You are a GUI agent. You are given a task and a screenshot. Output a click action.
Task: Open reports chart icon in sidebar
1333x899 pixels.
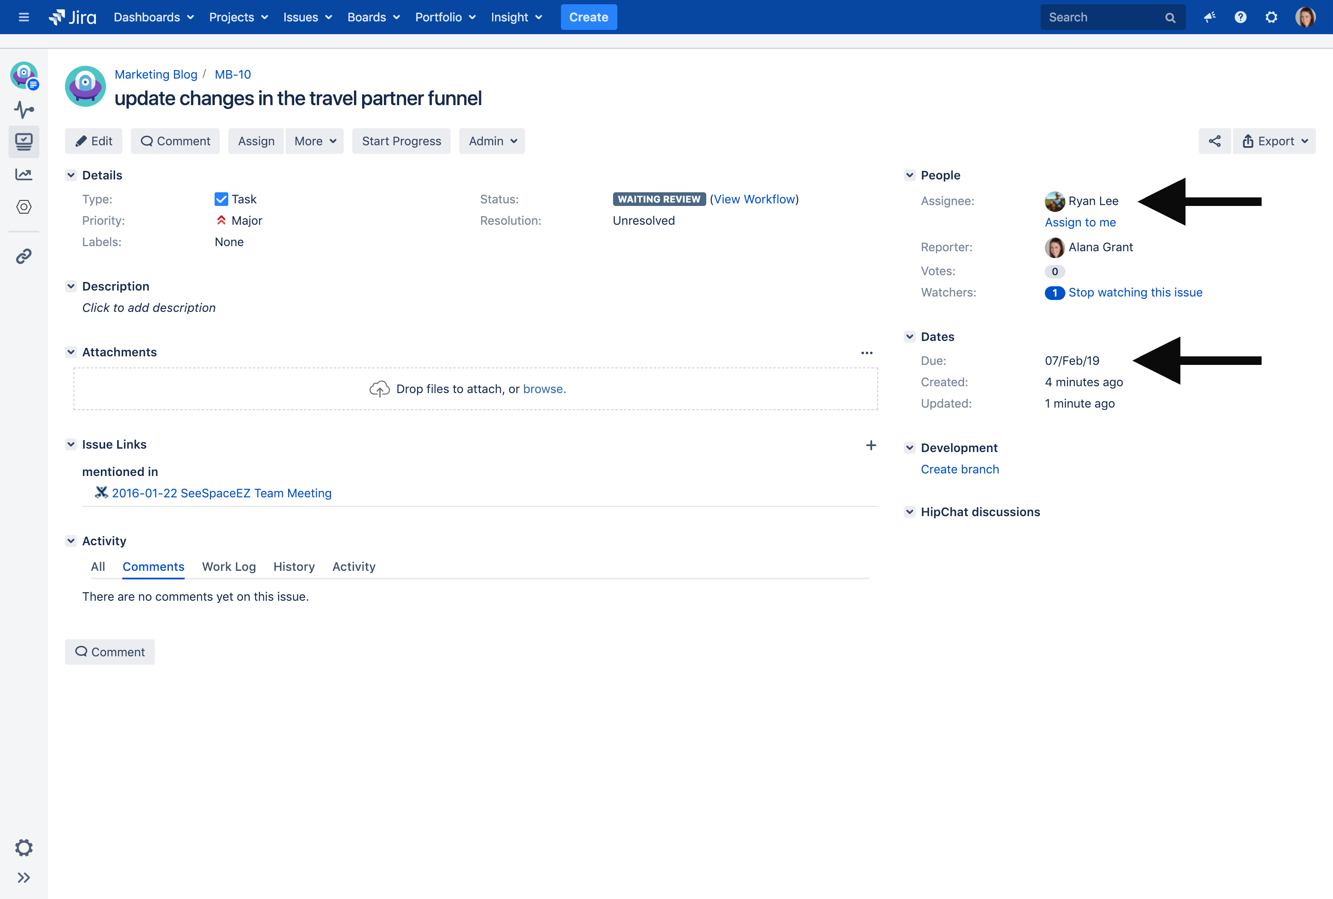point(24,174)
